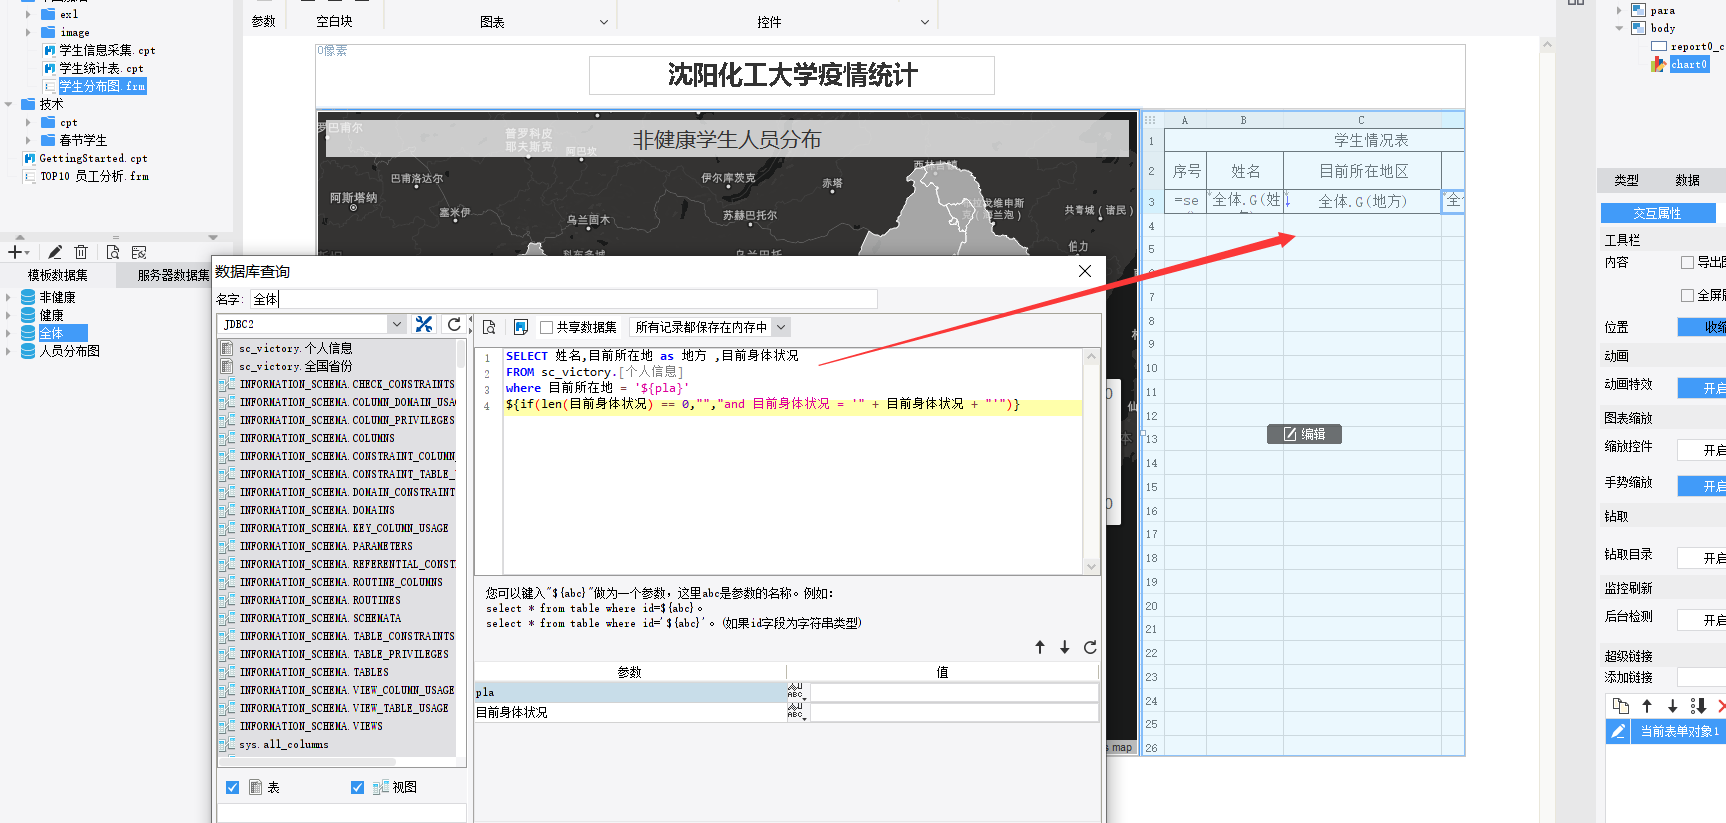
Task: Click connection tools icon next to JDBC2
Action: click(424, 324)
